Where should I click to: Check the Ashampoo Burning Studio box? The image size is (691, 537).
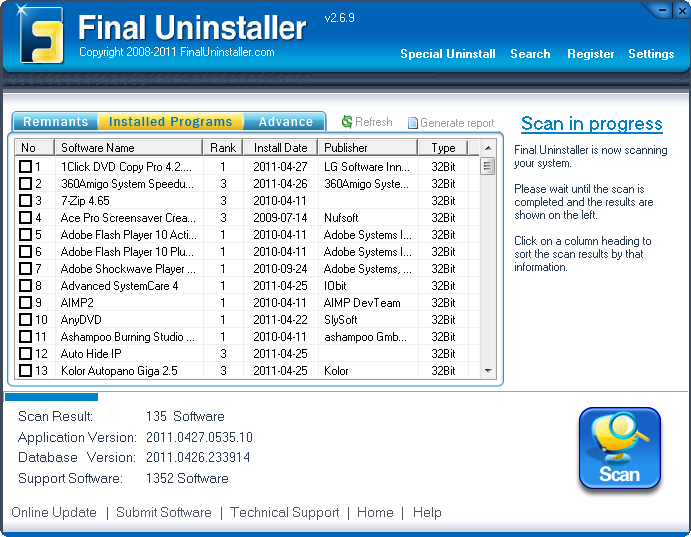(26, 337)
